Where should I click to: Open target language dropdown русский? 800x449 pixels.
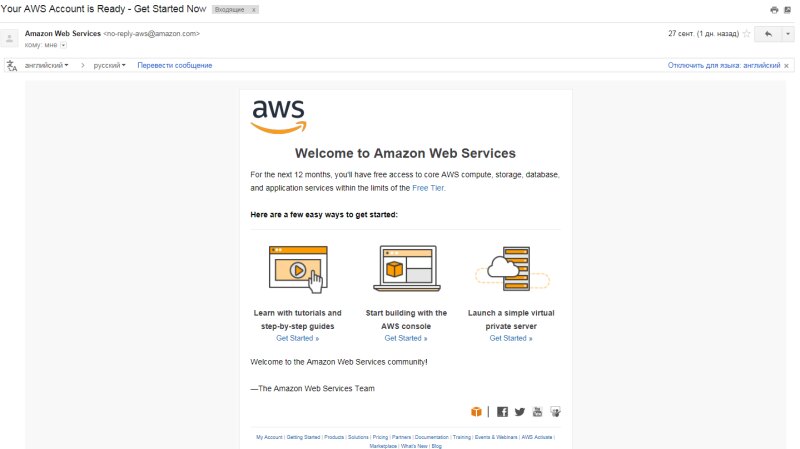(109, 65)
